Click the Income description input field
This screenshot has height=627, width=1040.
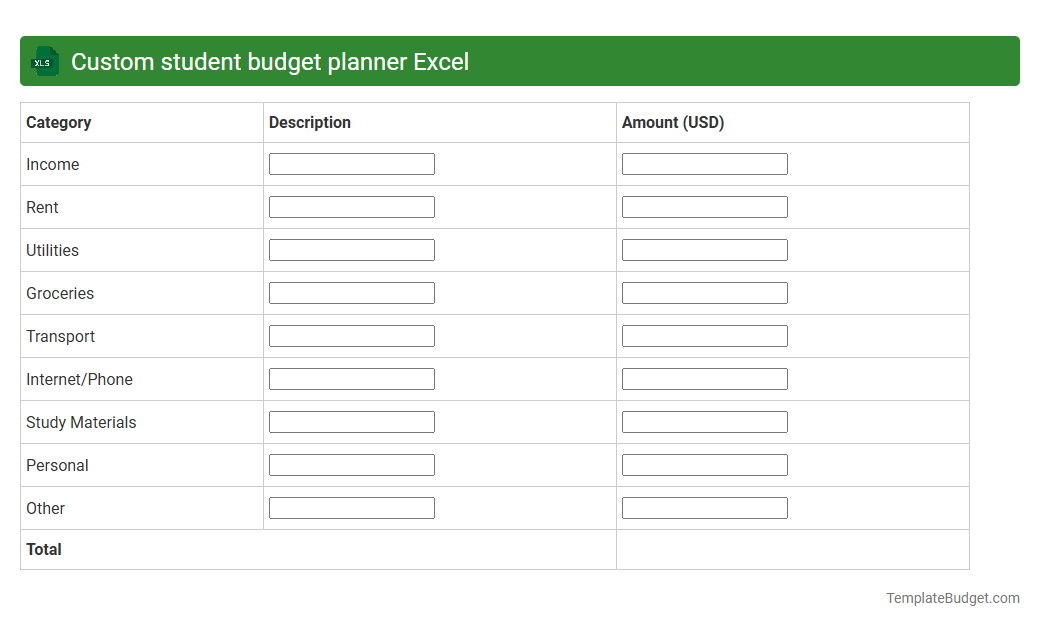pyautogui.click(x=351, y=163)
